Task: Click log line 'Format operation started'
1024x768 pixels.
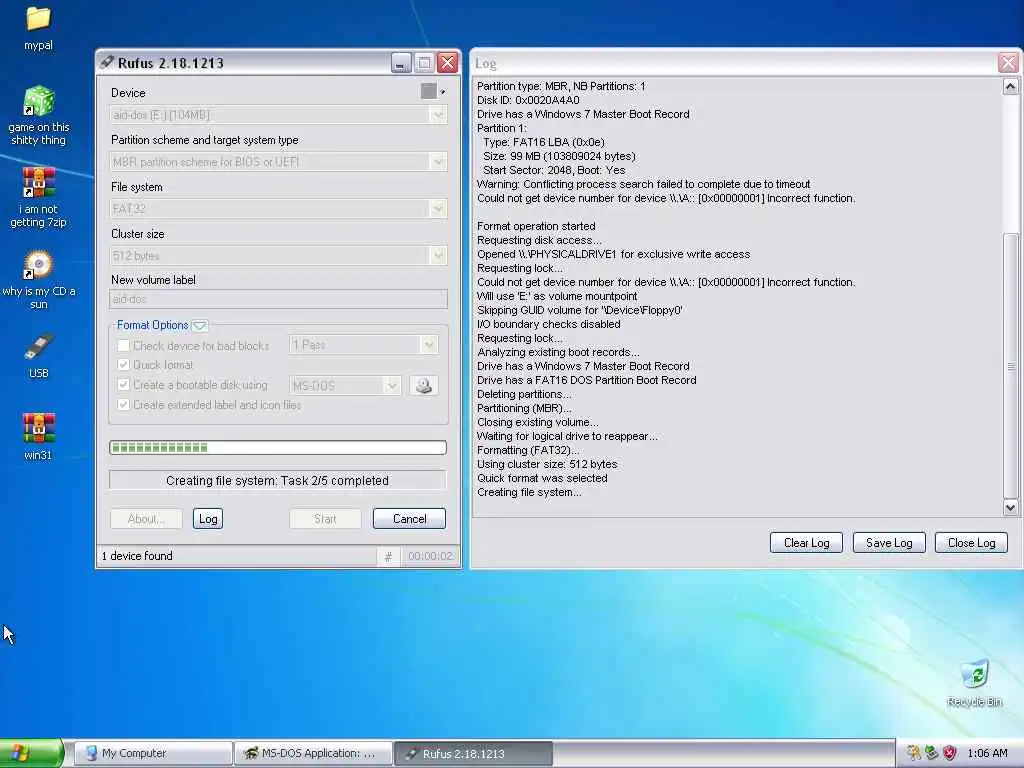Action: tap(536, 226)
